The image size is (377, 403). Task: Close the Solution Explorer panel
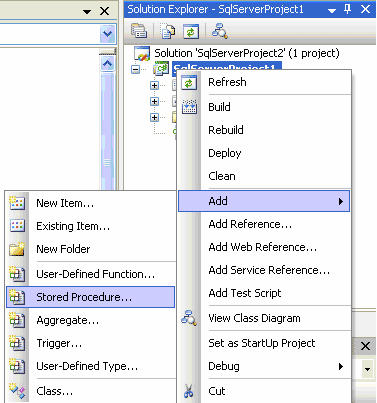(366, 9)
